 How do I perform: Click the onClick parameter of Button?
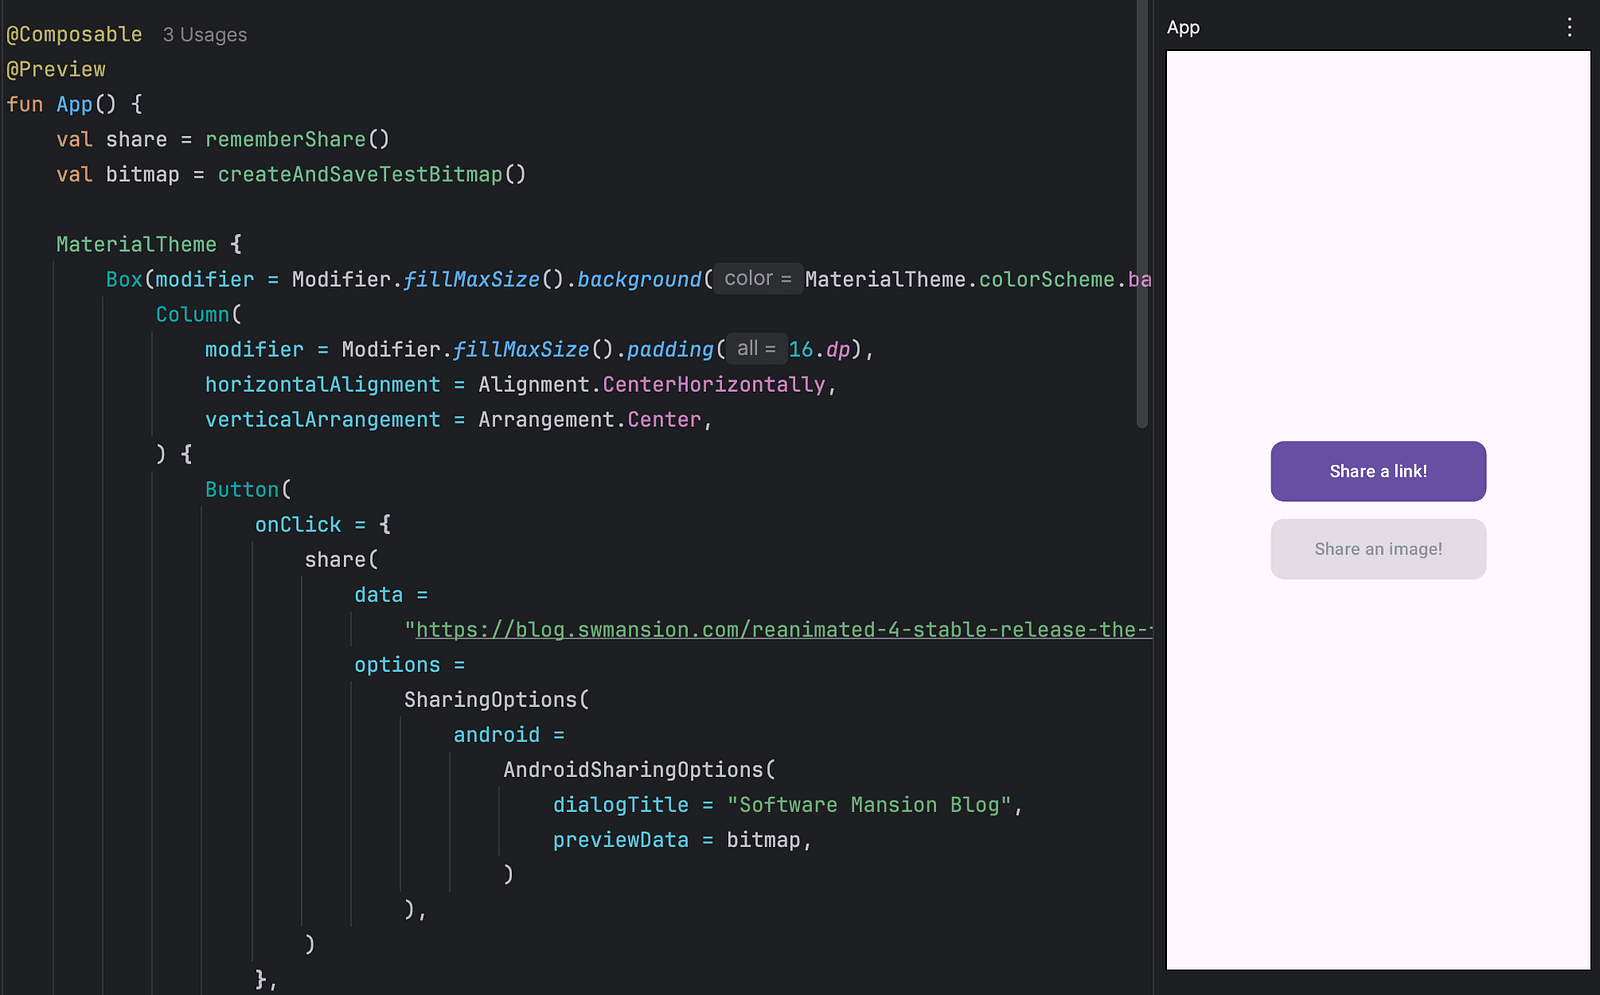pyautogui.click(x=297, y=525)
